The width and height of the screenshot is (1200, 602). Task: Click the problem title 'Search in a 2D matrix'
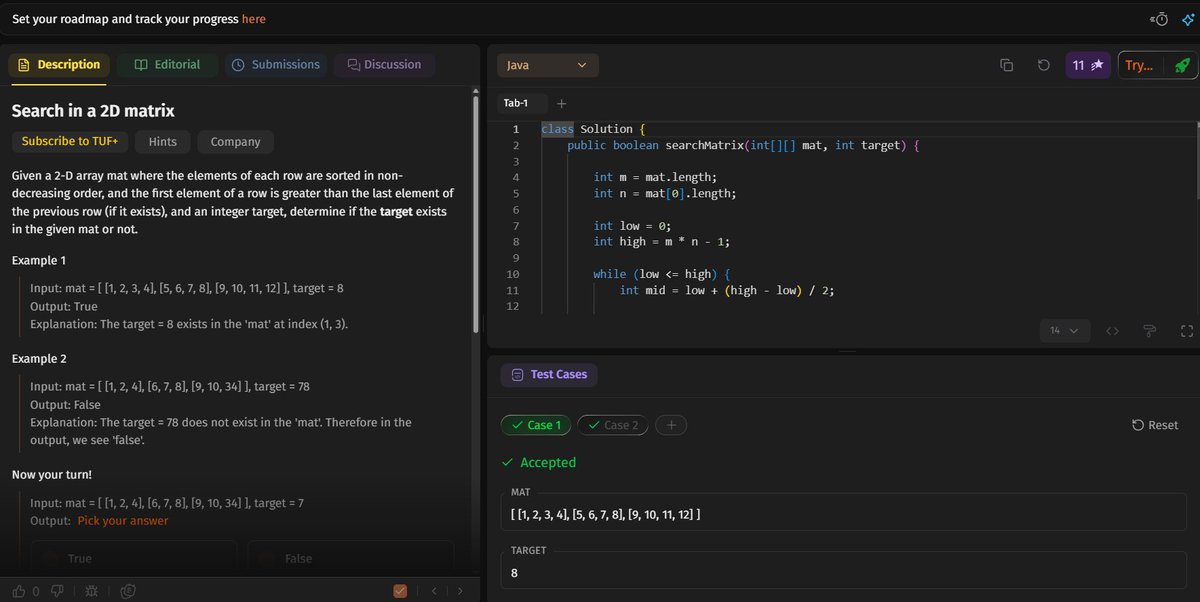93,111
